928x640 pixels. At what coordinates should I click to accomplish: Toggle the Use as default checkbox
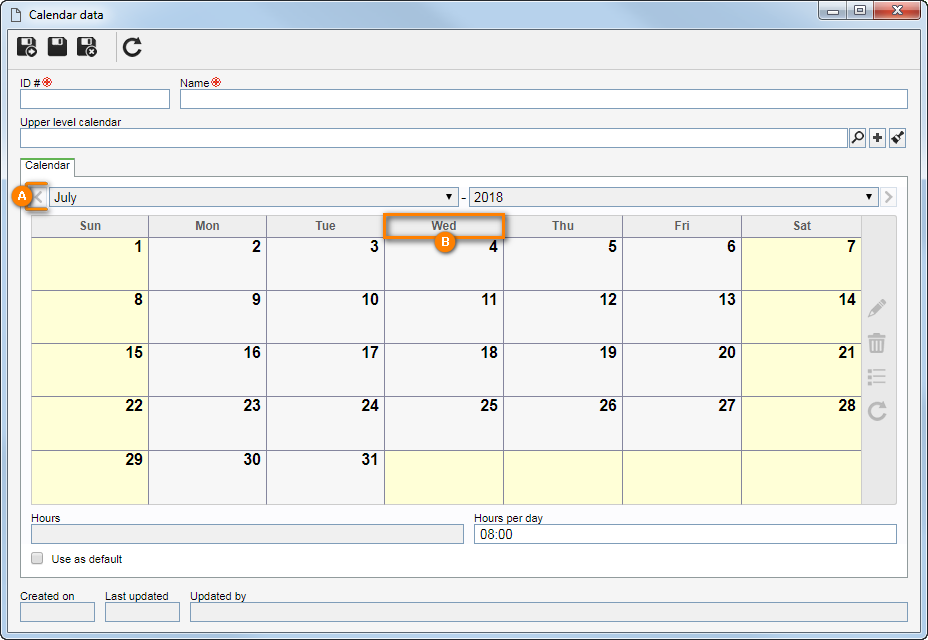[x=37, y=558]
